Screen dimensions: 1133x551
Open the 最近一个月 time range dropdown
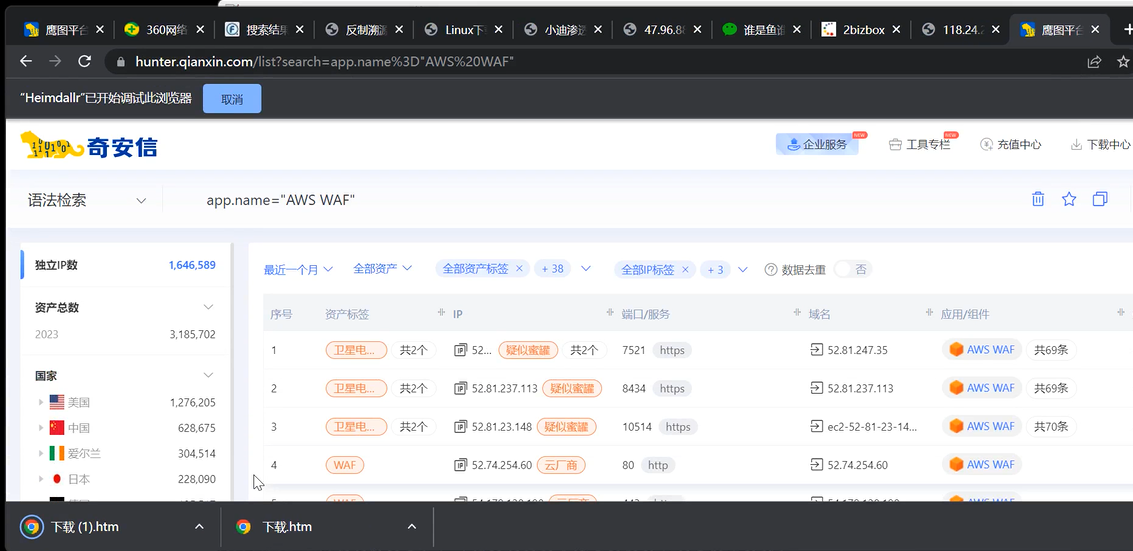298,269
